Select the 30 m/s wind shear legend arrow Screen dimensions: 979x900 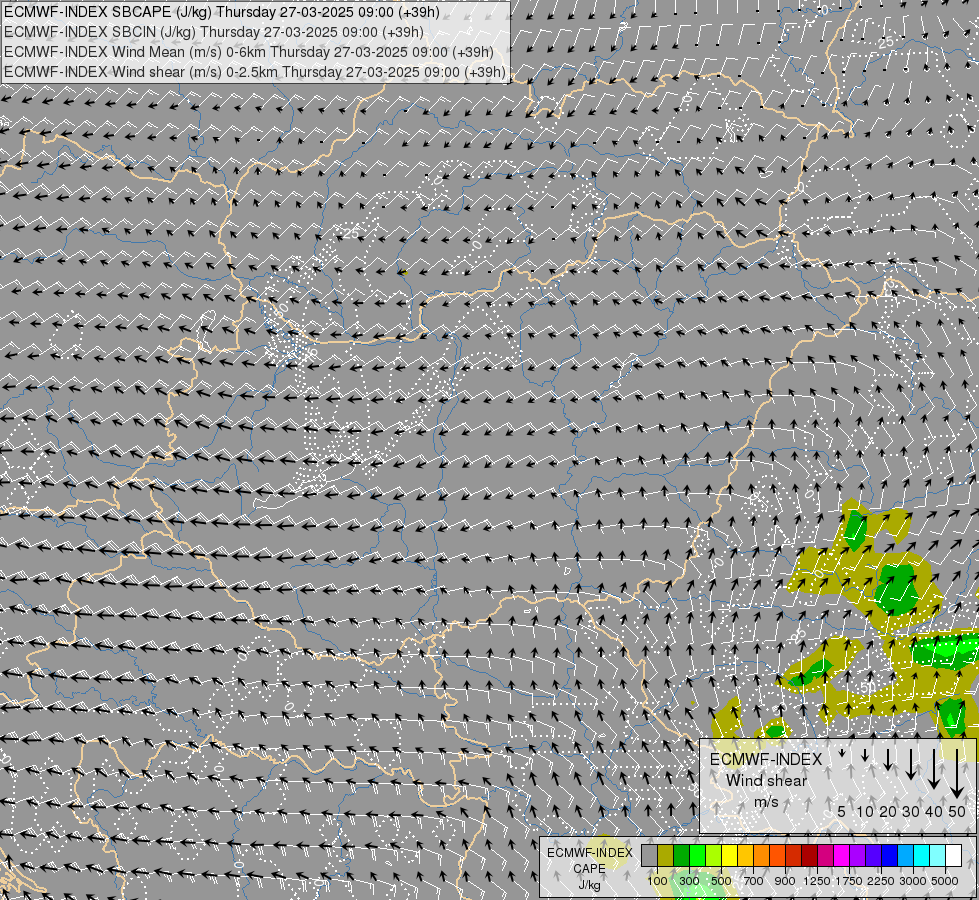pyautogui.click(x=911, y=764)
